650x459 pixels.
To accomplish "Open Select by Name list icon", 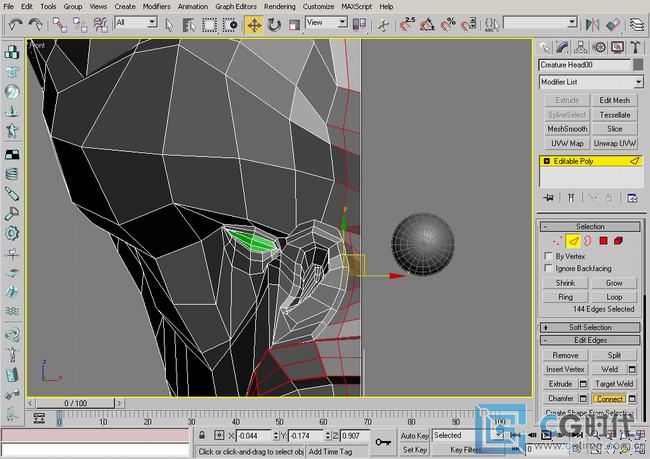I will point(189,25).
